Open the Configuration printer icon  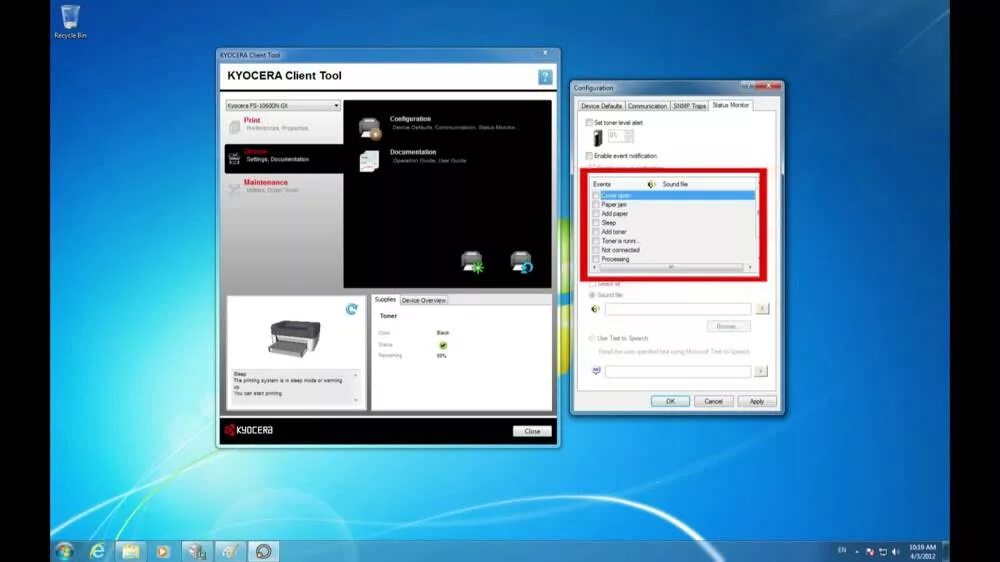click(x=369, y=128)
